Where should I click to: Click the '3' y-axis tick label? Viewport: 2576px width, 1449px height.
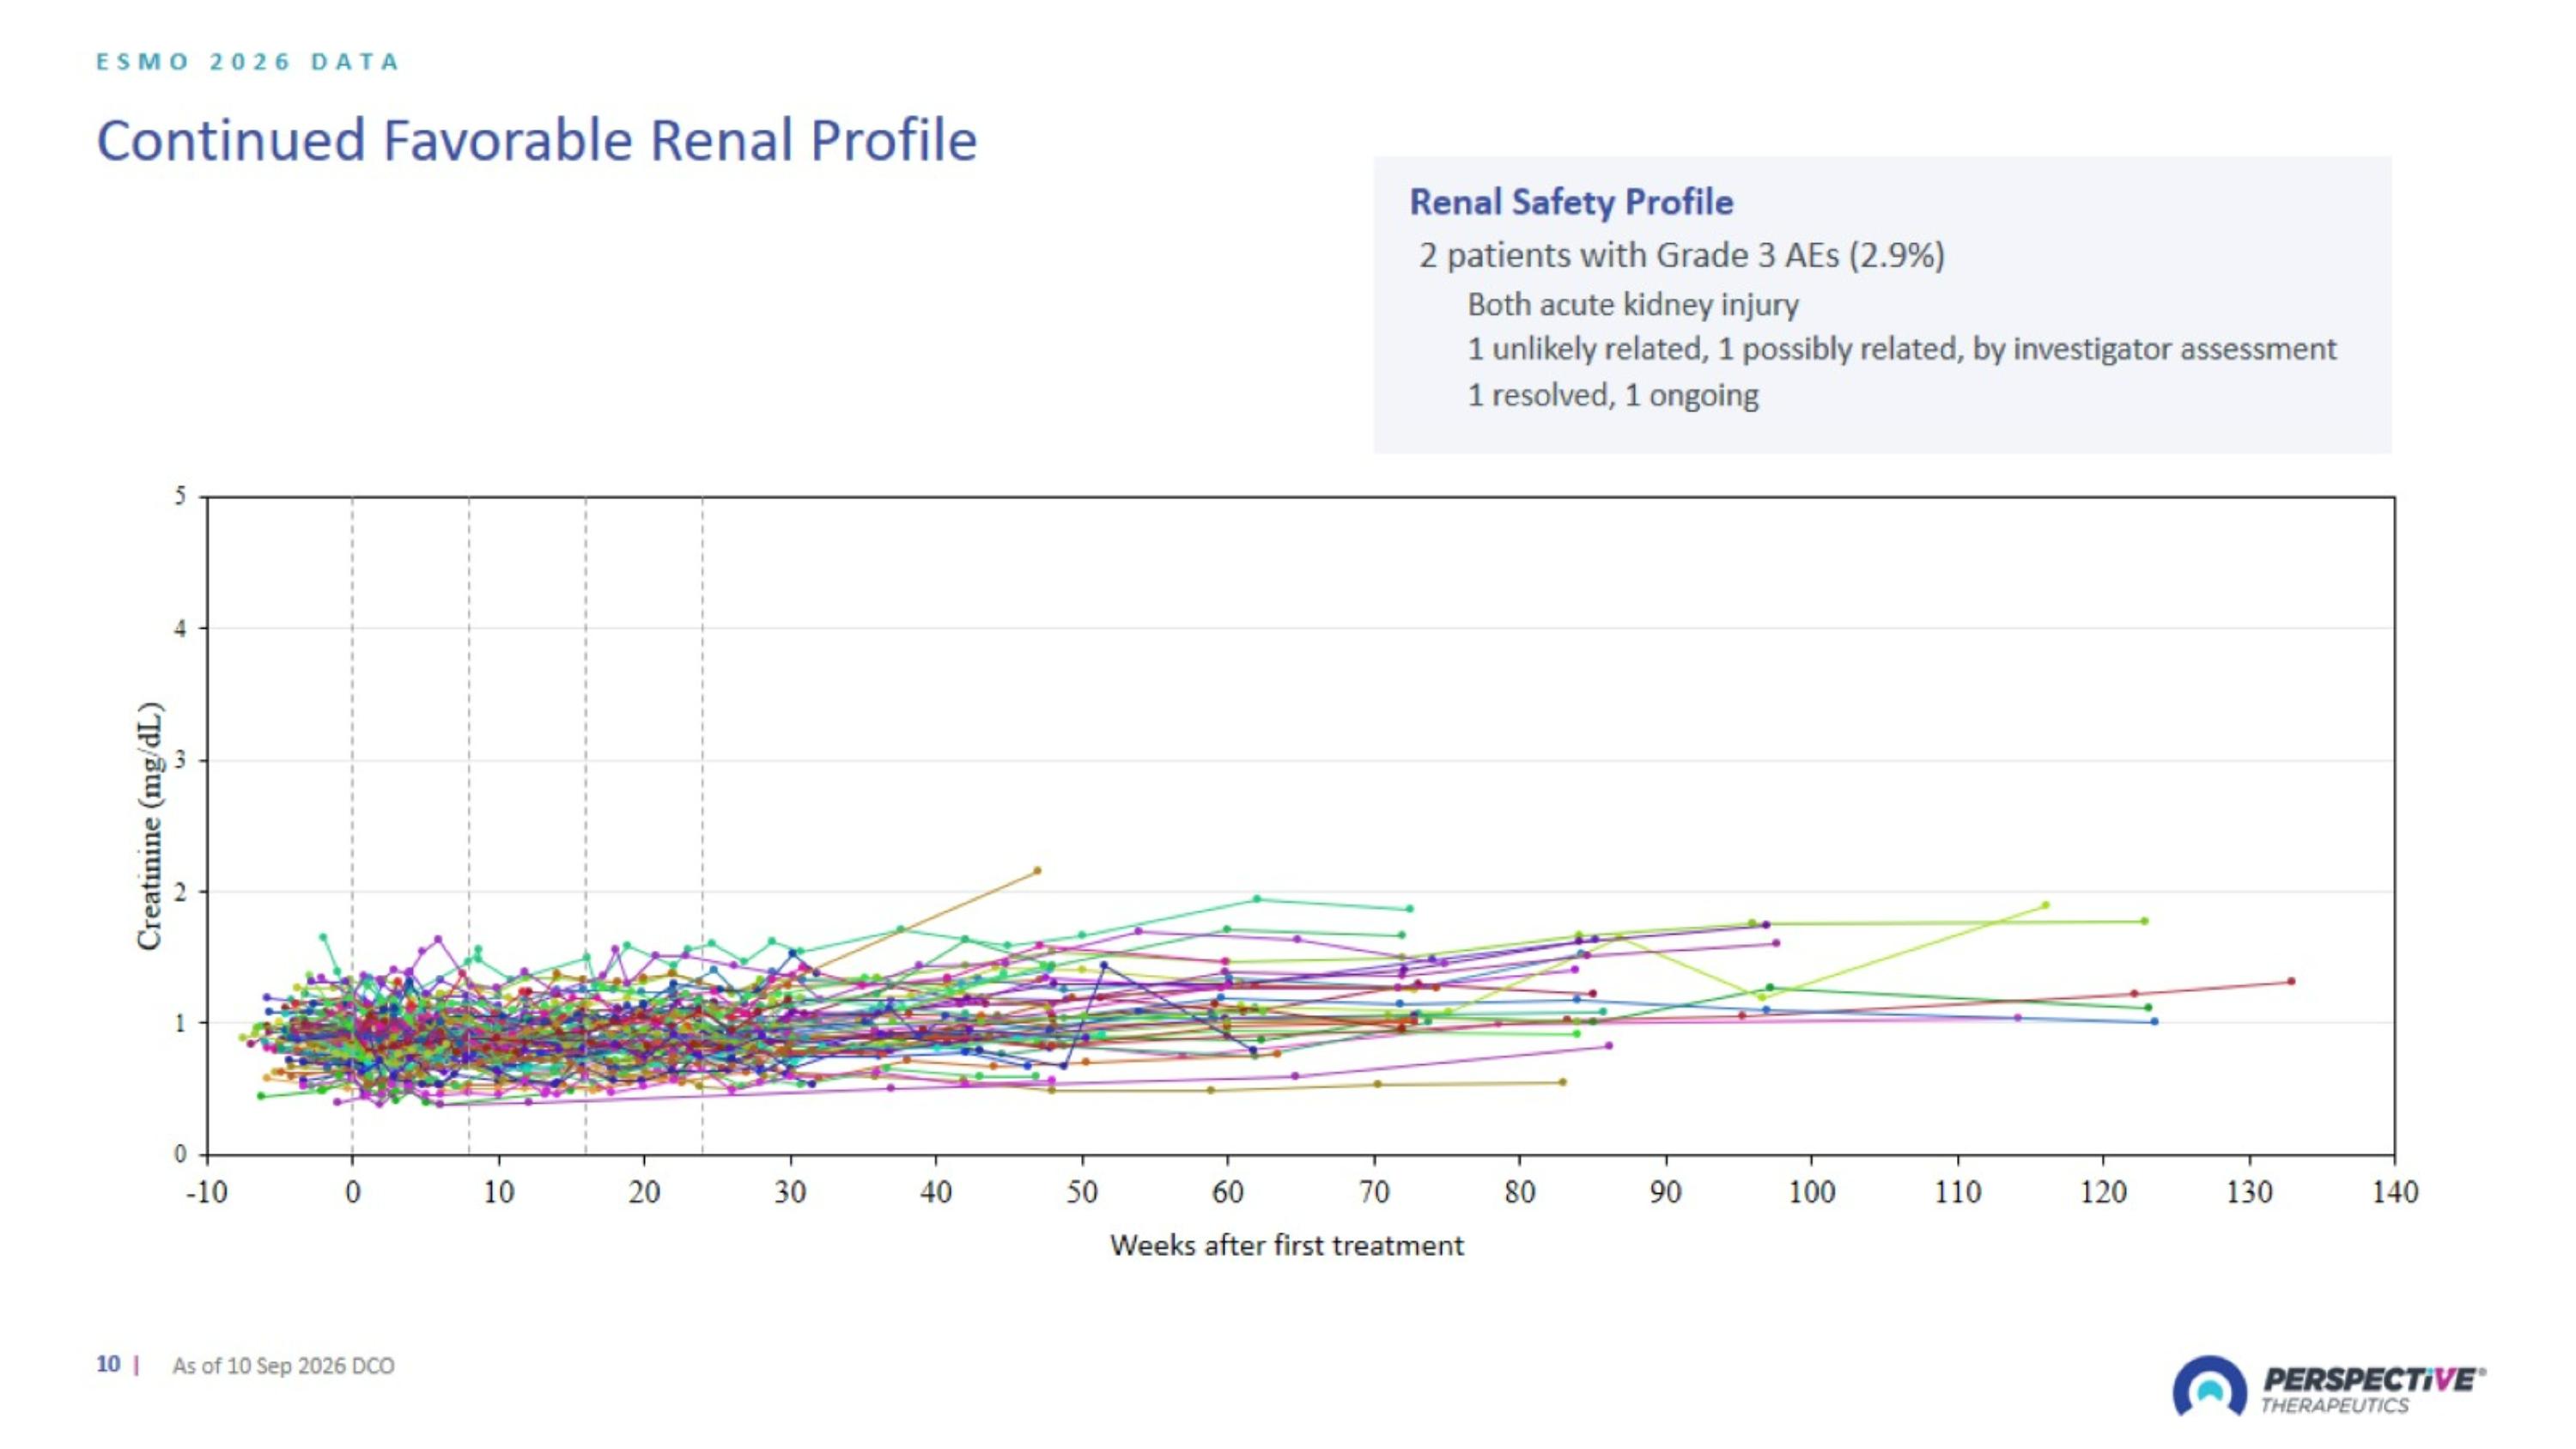coord(180,760)
